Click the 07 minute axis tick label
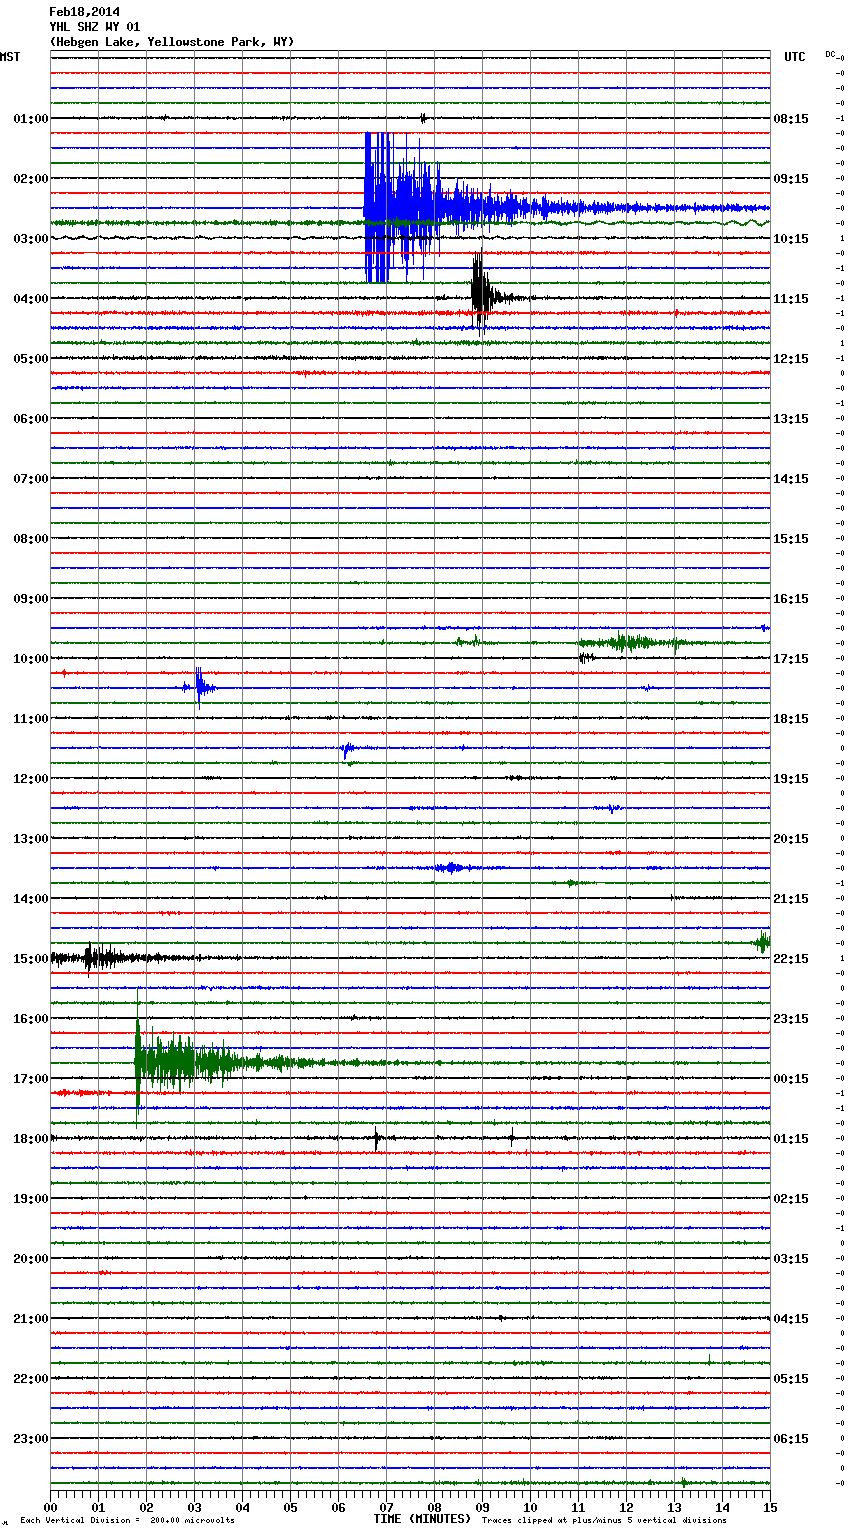This screenshot has height=1534, width=850. click(386, 1508)
